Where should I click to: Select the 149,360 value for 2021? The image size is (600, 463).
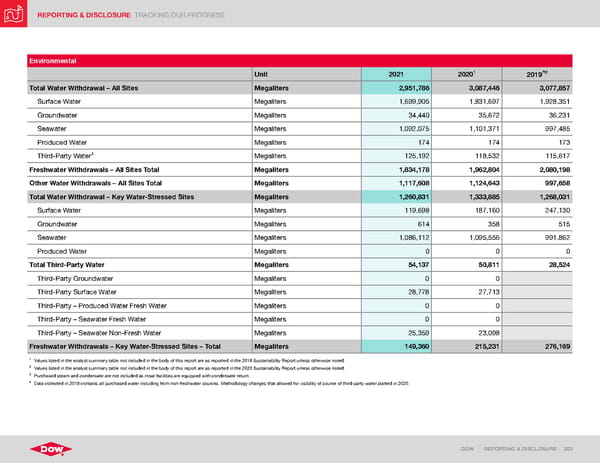coord(417,346)
